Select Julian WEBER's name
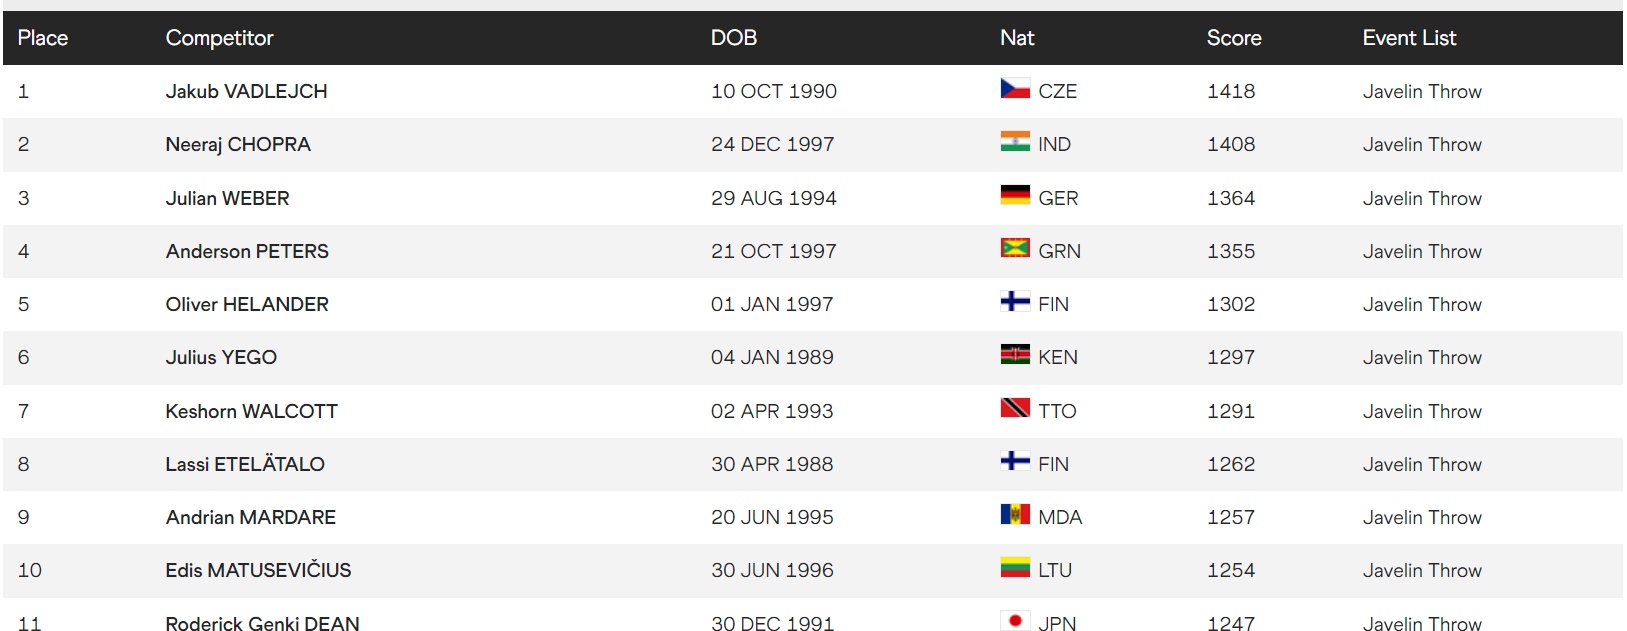Viewport: 1627px width, 631px height. 227,198
